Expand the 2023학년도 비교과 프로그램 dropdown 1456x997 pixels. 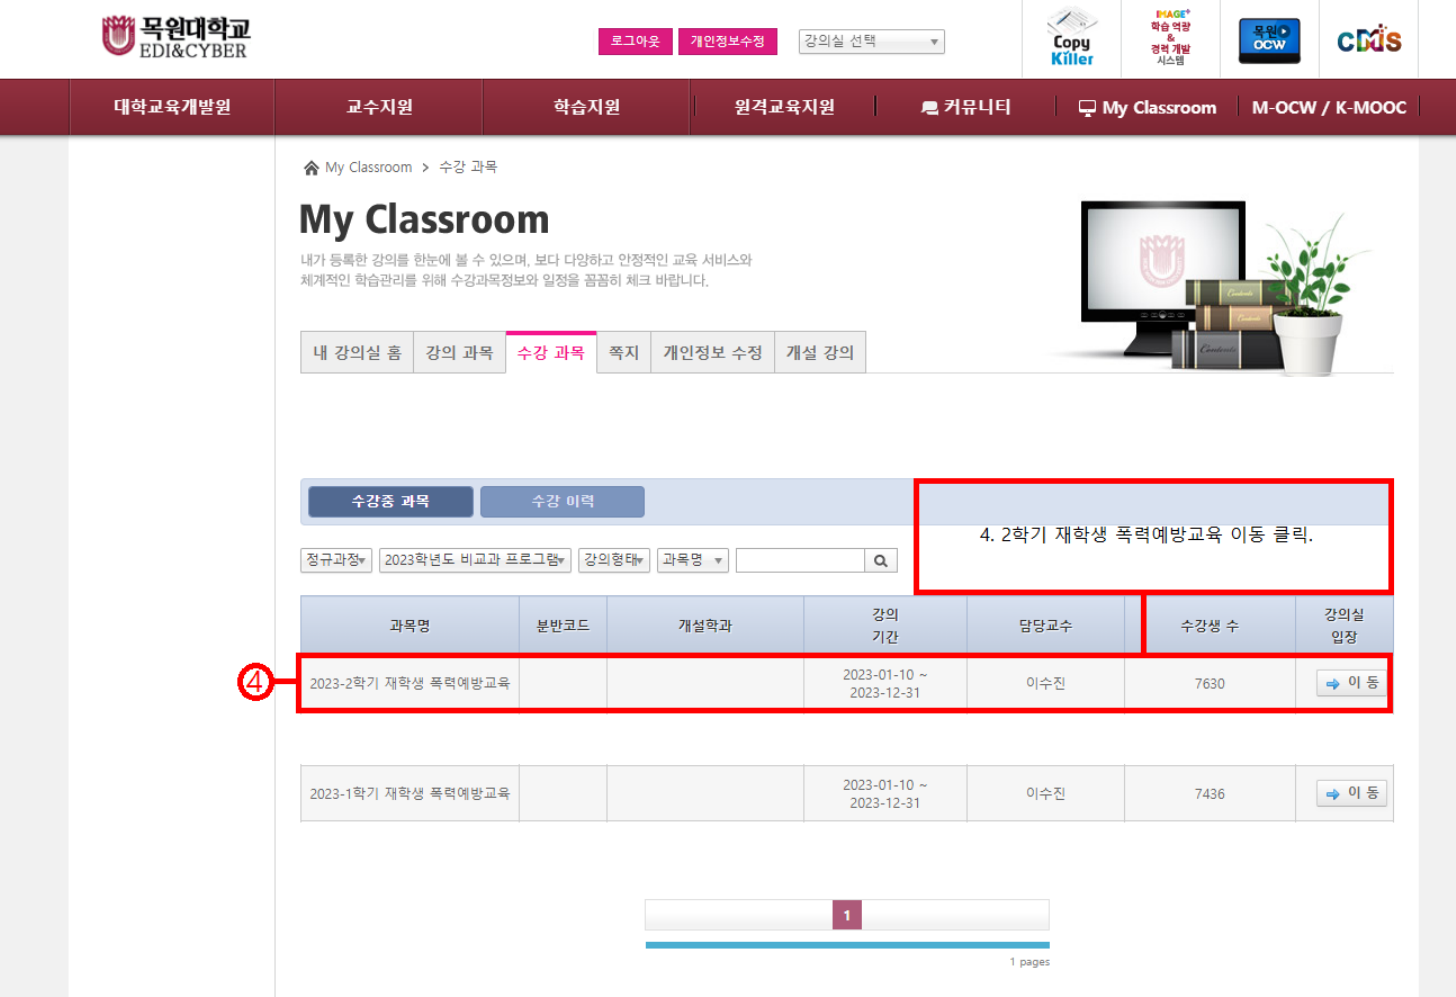coord(475,560)
